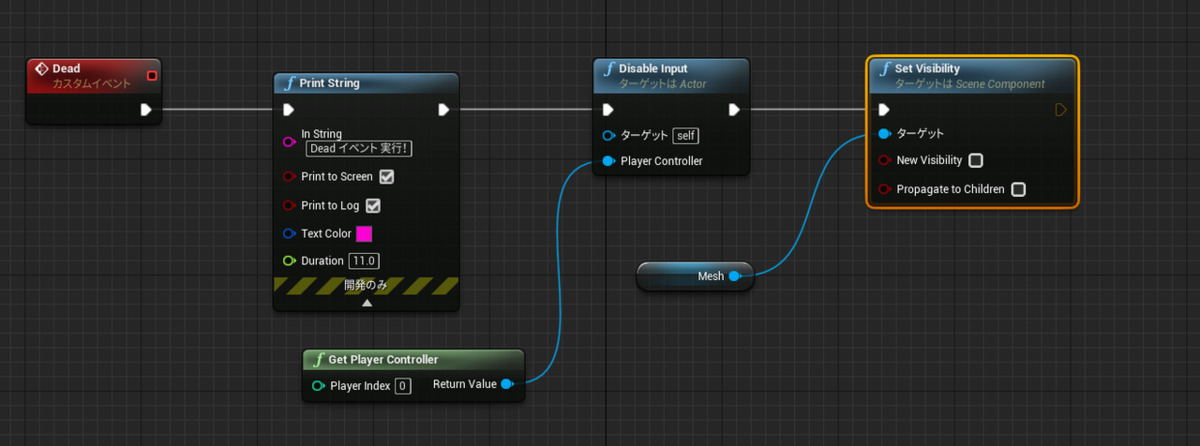Click the custom event icon on Dead node
Image resolution: width=1200 pixels, height=446 pixels.
pos(42,69)
